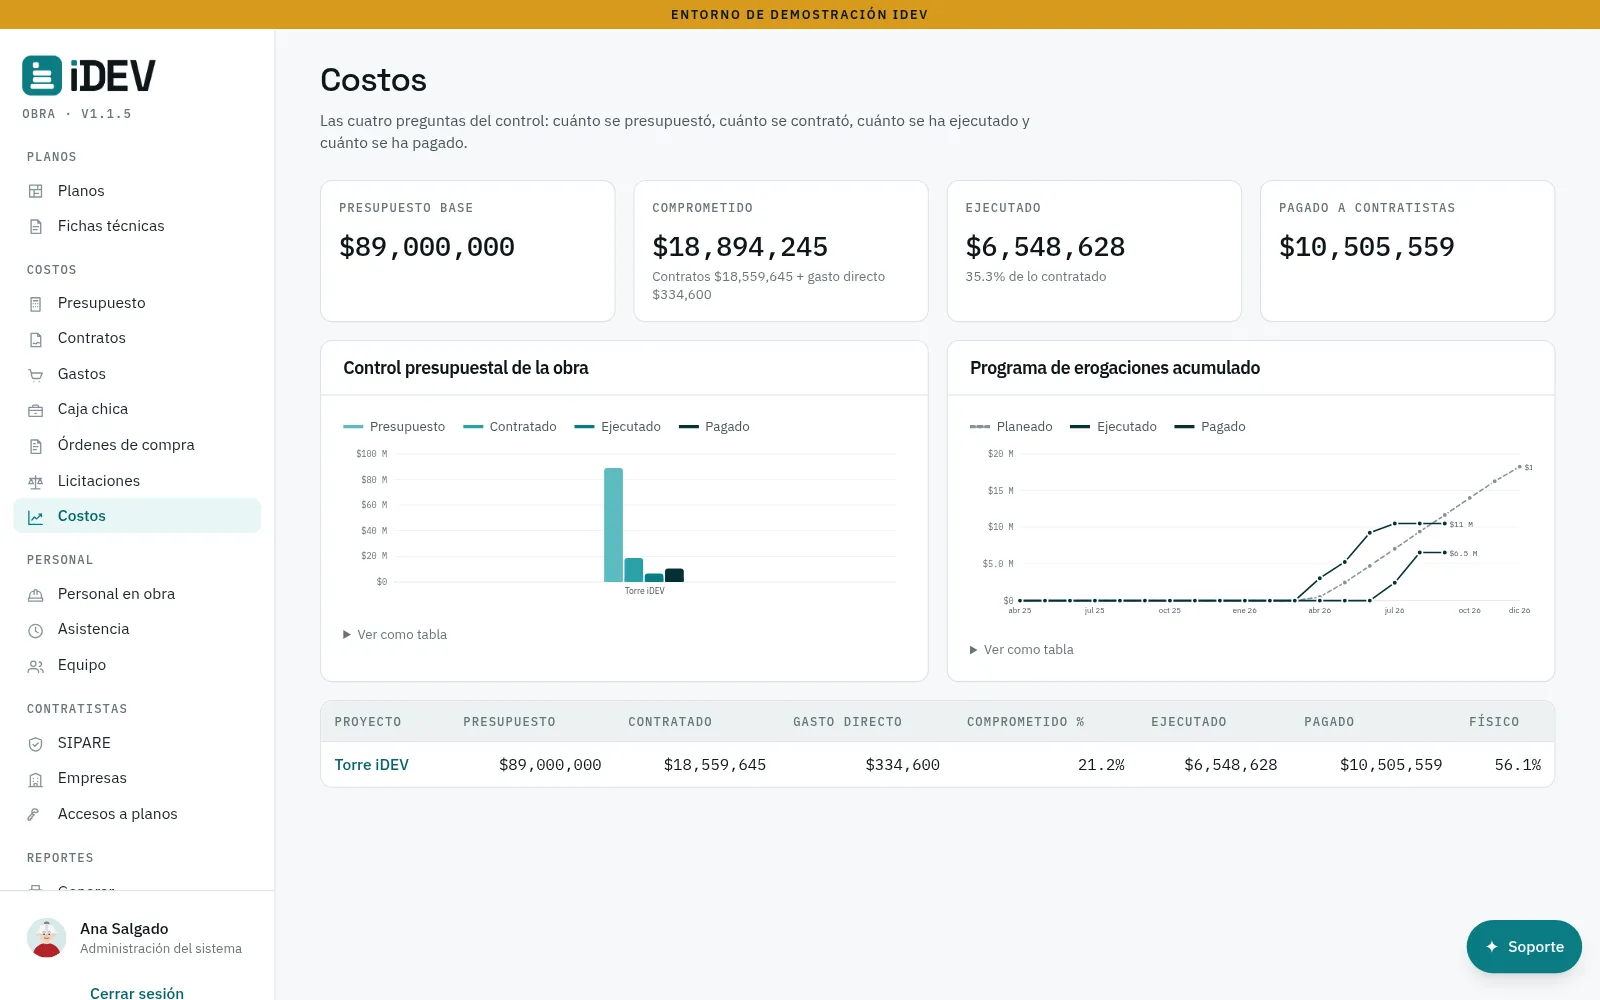This screenshot has height=1000, width=1600.
Task: Click the Costos chart icon in sidebar
Action: click(x=36, y=517)
